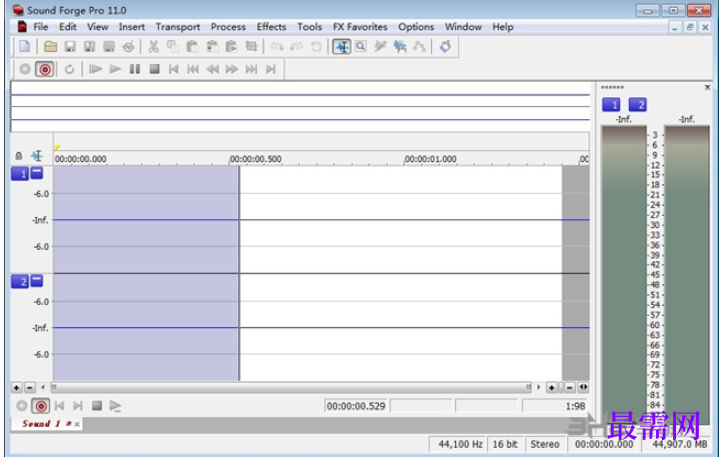Open the Effects menu
This screenshot has height=457, width=719.
[271, 27]
